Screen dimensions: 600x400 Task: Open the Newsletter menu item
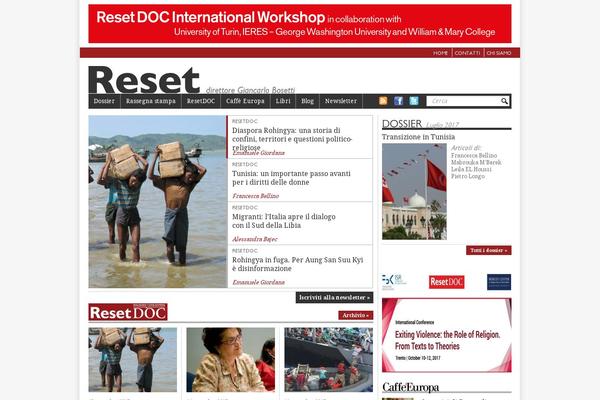point(341,101)
